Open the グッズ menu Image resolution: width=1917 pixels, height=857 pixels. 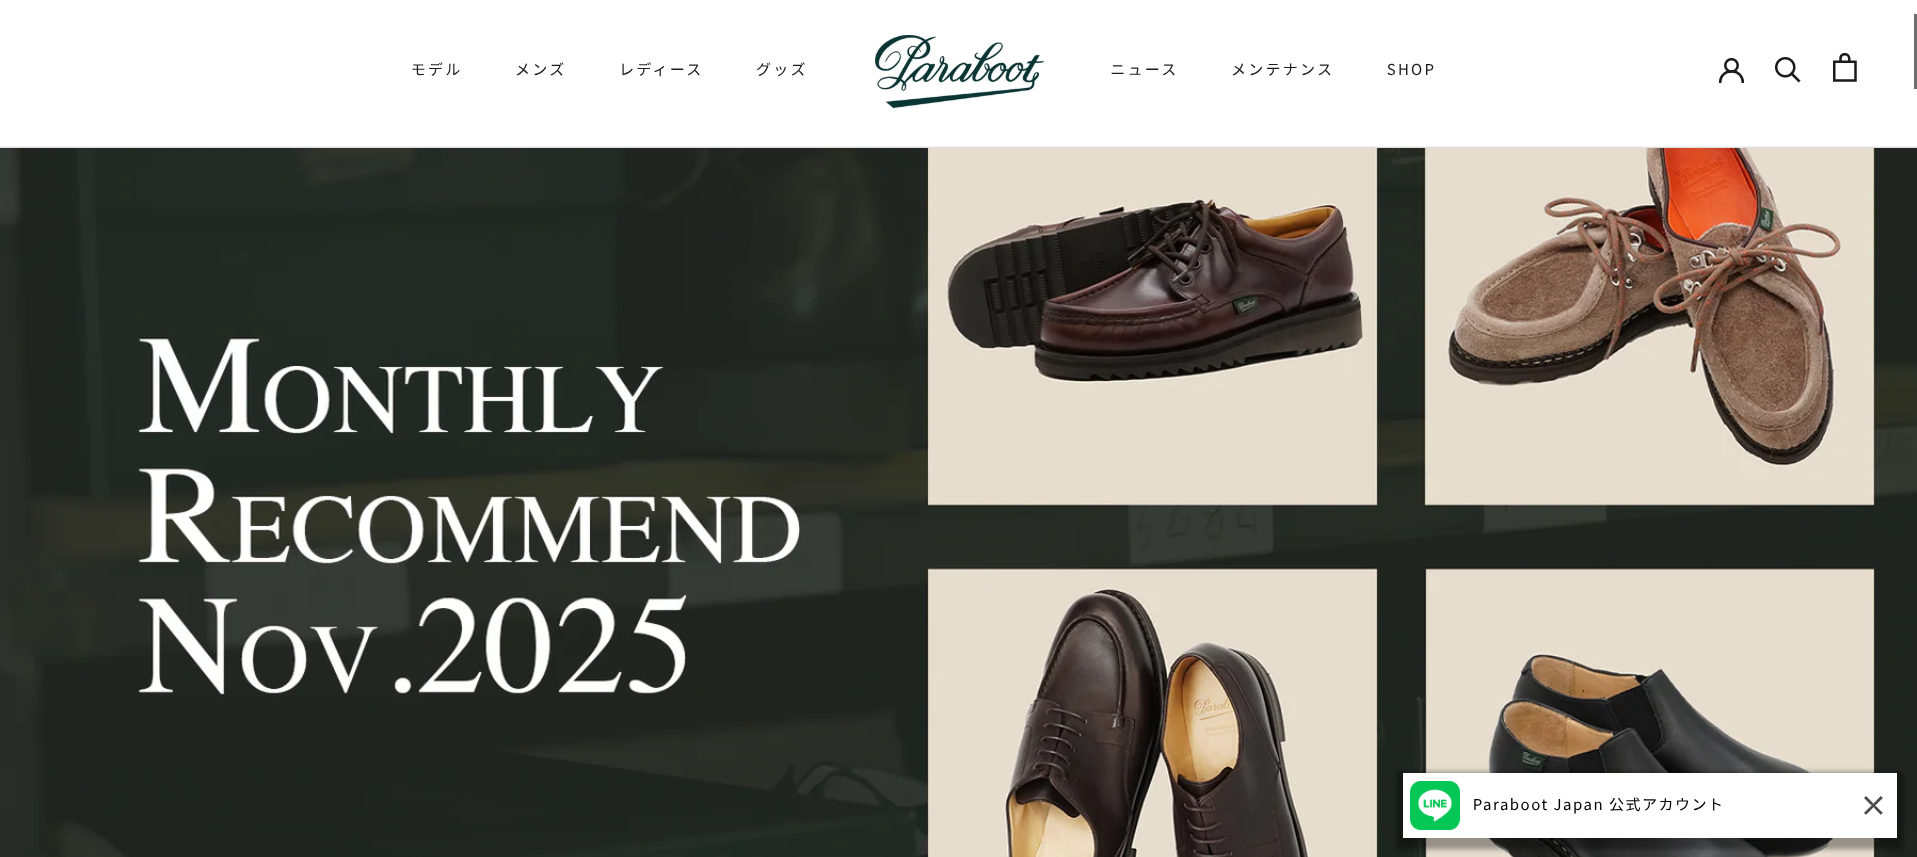(781, 69)
